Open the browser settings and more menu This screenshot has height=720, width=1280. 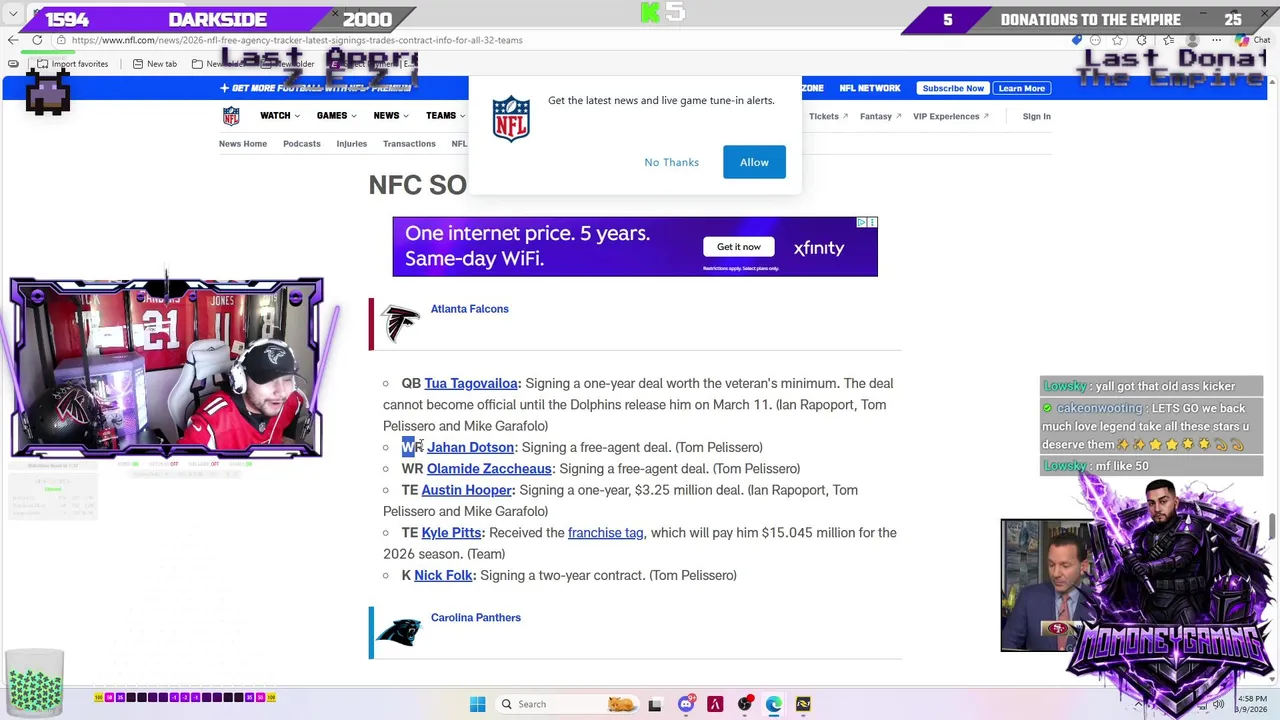[x=1218, y=40]
